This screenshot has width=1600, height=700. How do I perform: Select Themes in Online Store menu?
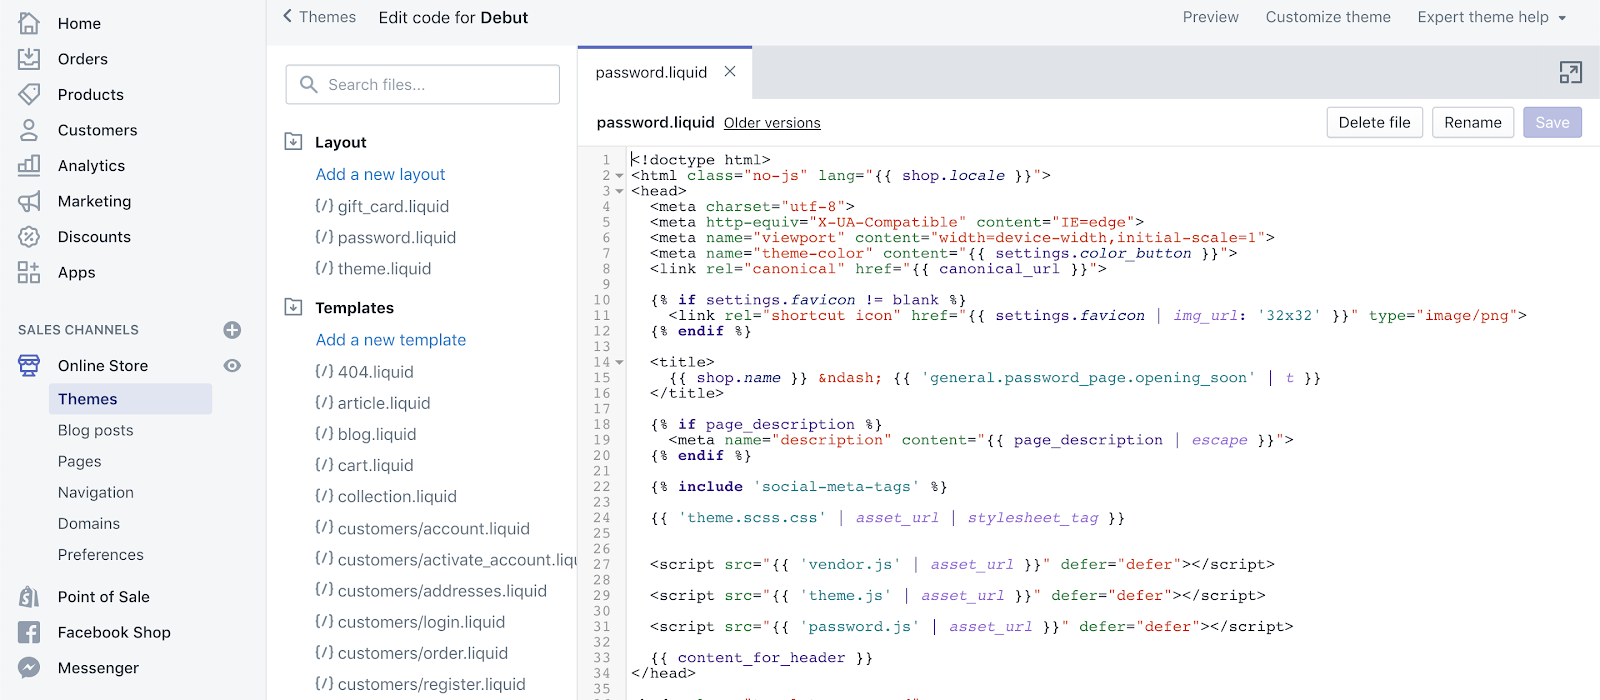(x=130, y=399)
